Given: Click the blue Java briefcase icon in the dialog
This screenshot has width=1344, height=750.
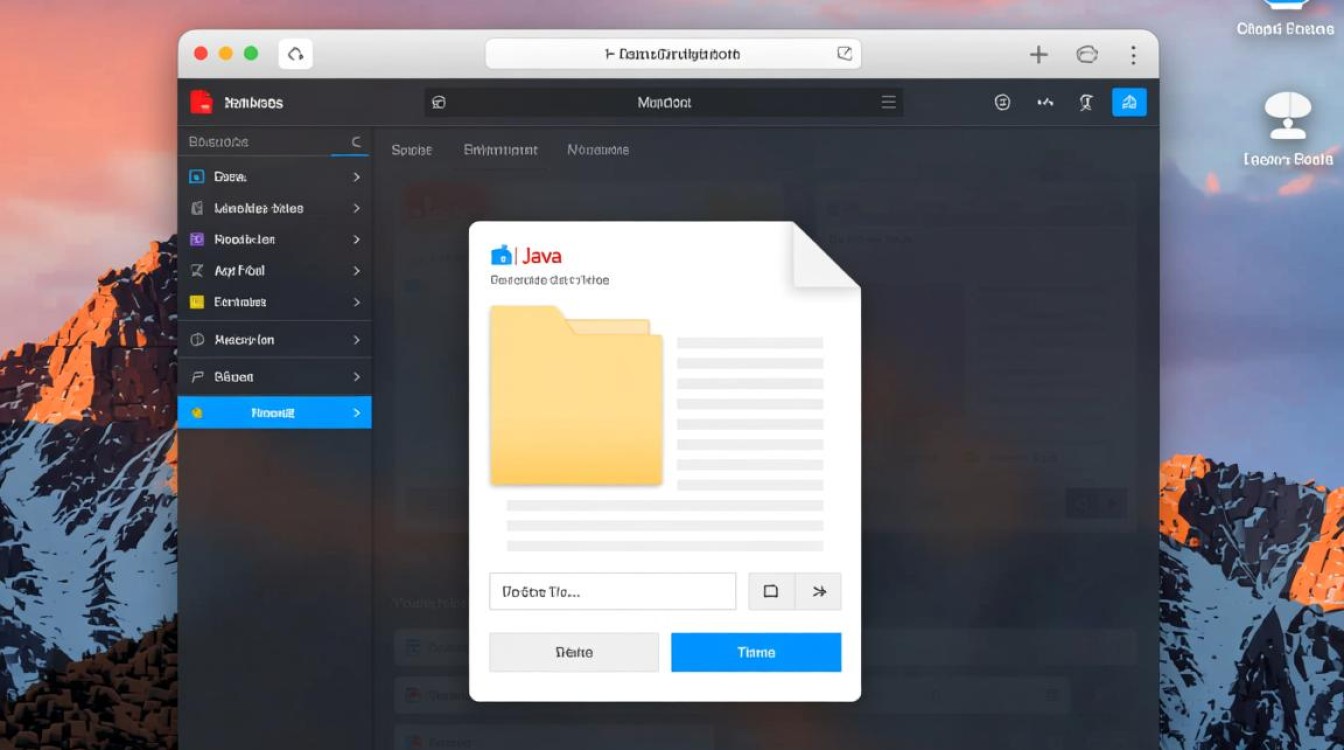Looking at the screenshot, I should tap(503, 255).
